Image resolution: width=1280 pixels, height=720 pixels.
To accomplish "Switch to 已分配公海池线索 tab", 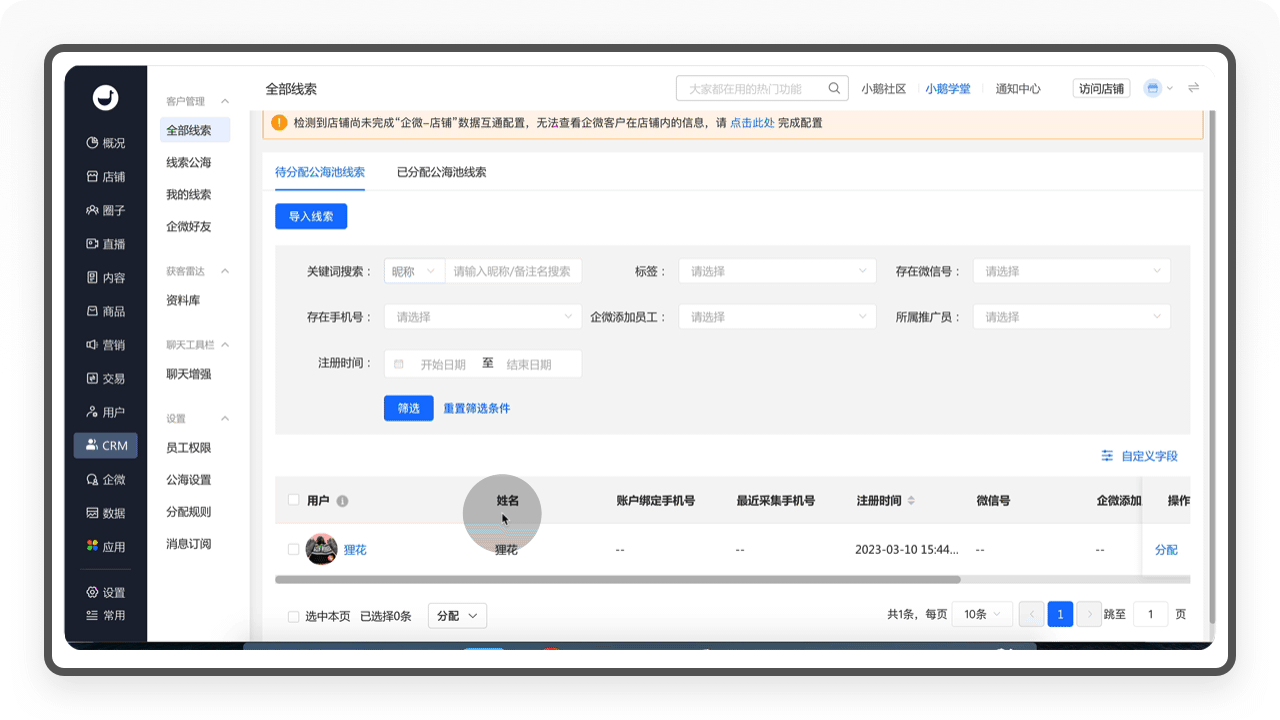I will tap(441, 172).
